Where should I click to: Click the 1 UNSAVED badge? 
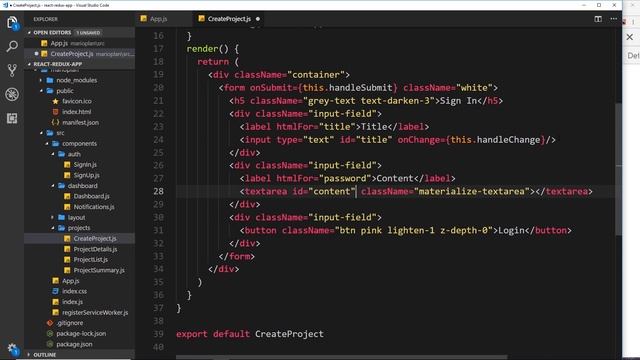88,33
